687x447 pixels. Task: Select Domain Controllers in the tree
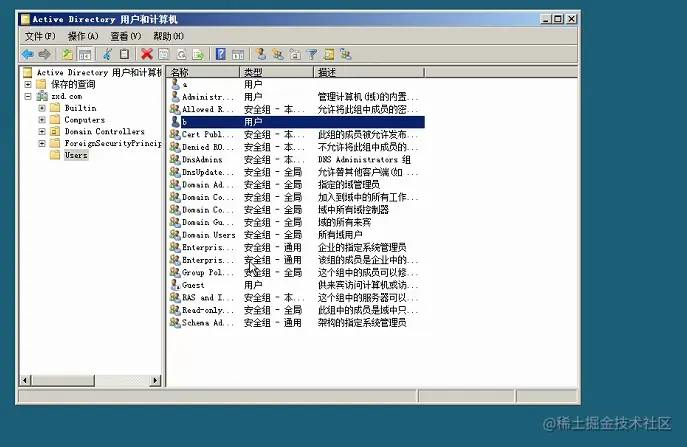[x=104, y=131]
